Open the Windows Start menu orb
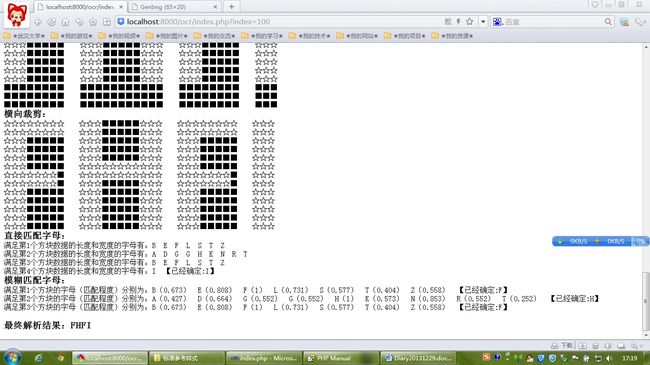The height and width of the screenshot is (365, 650). pyautogui.click(x=12, y=358)
